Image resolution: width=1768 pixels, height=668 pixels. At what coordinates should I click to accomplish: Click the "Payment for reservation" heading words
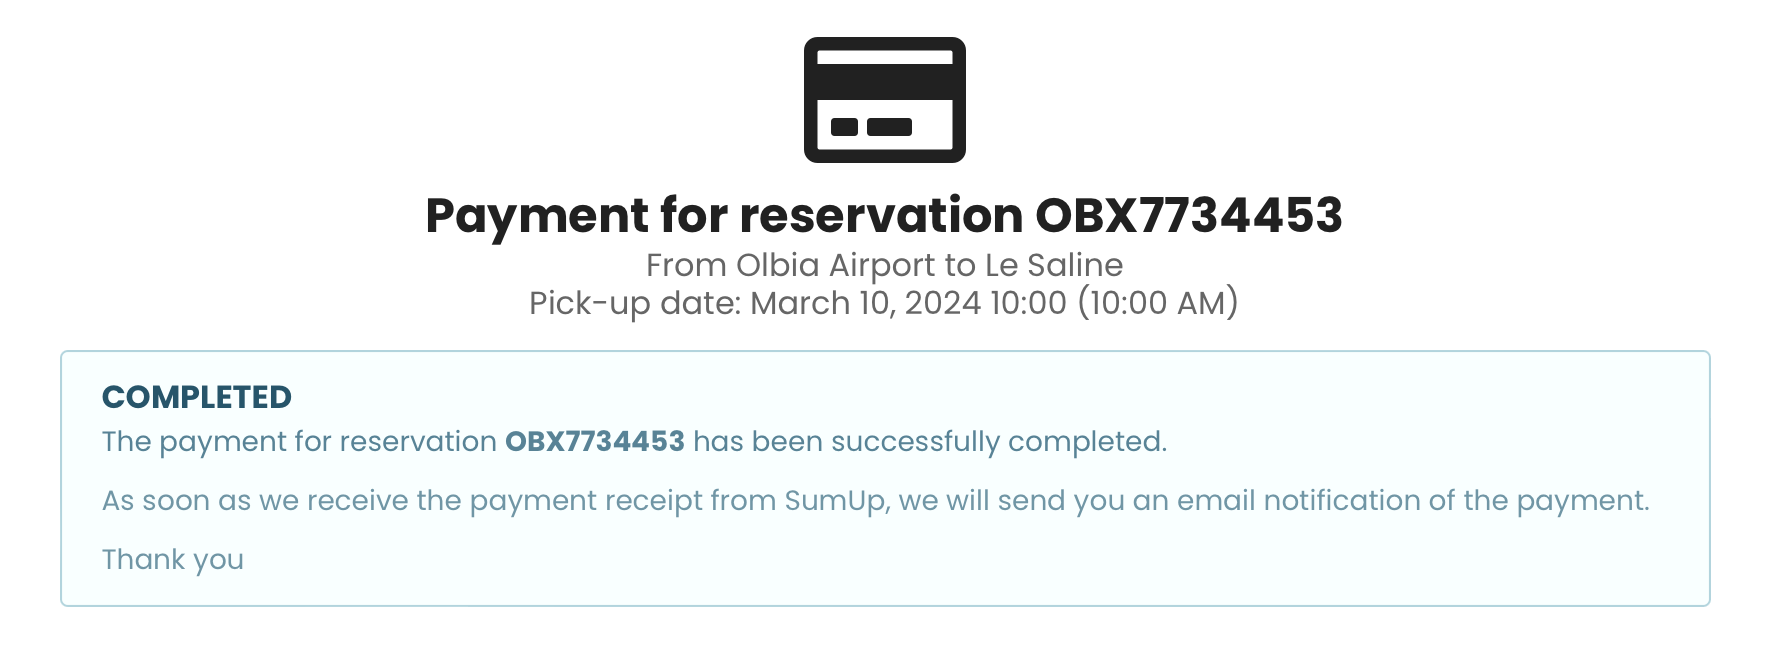[723, 216]
